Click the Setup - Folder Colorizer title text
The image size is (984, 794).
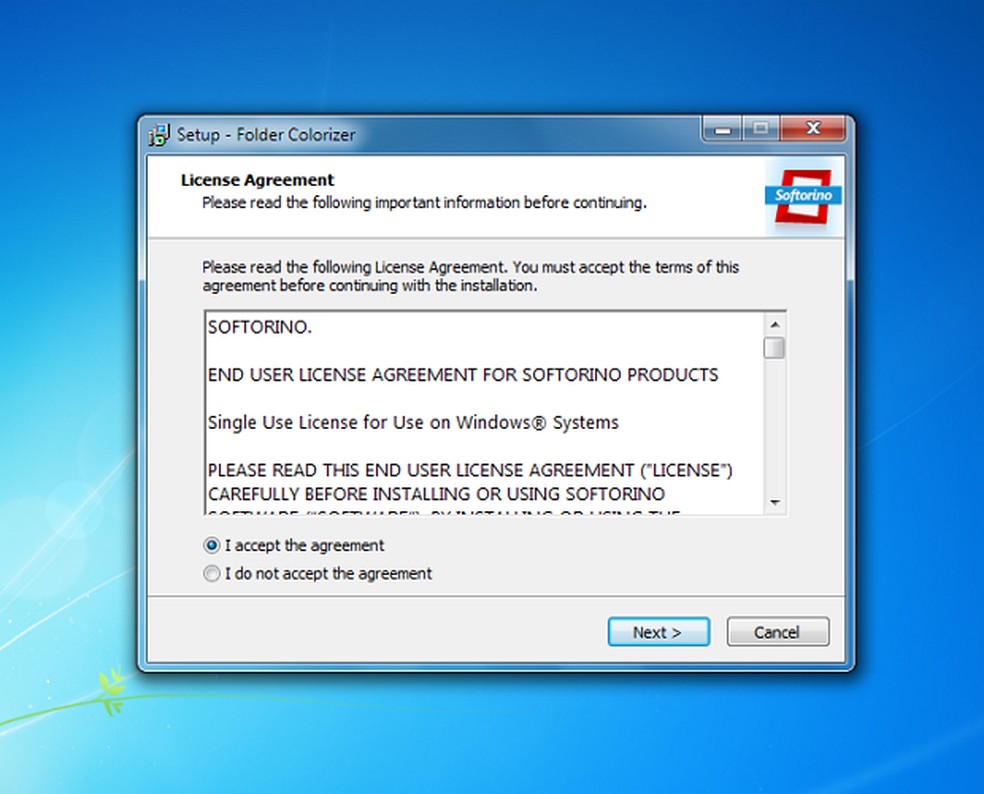click(x=266, y=135)
